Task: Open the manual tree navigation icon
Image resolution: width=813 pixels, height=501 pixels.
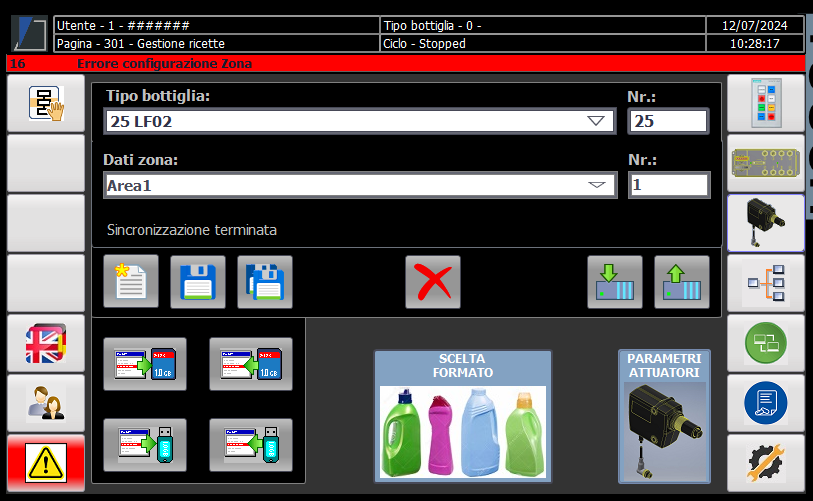Action: (46, 103)
